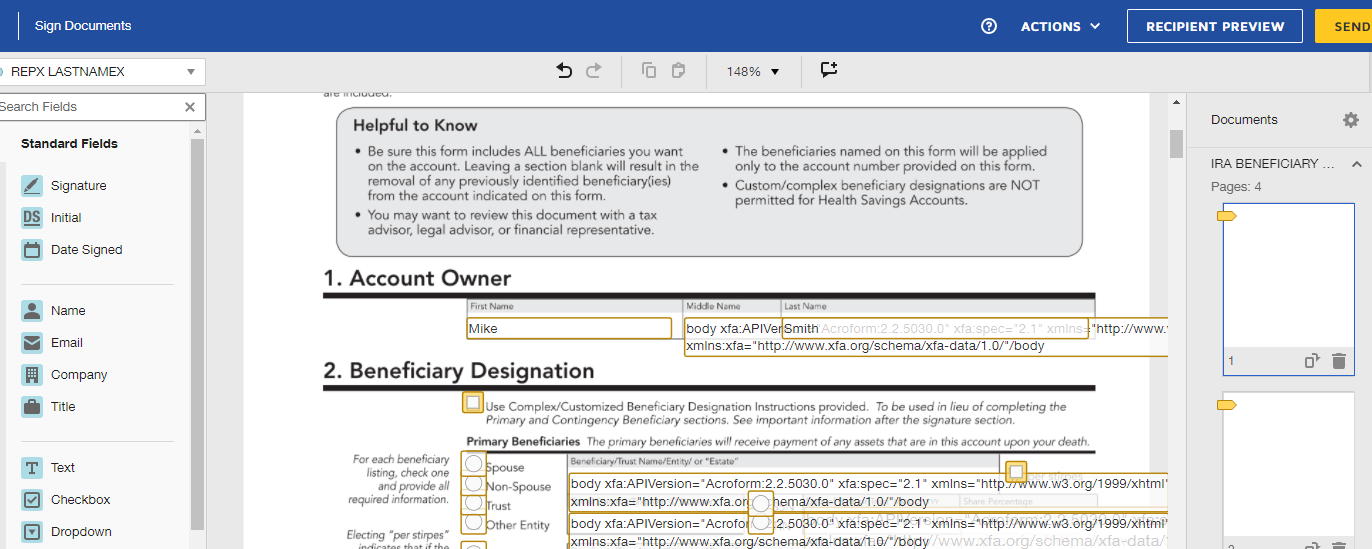Click the yellow tag marker on page 2 thumbnail

(1226, 404)
